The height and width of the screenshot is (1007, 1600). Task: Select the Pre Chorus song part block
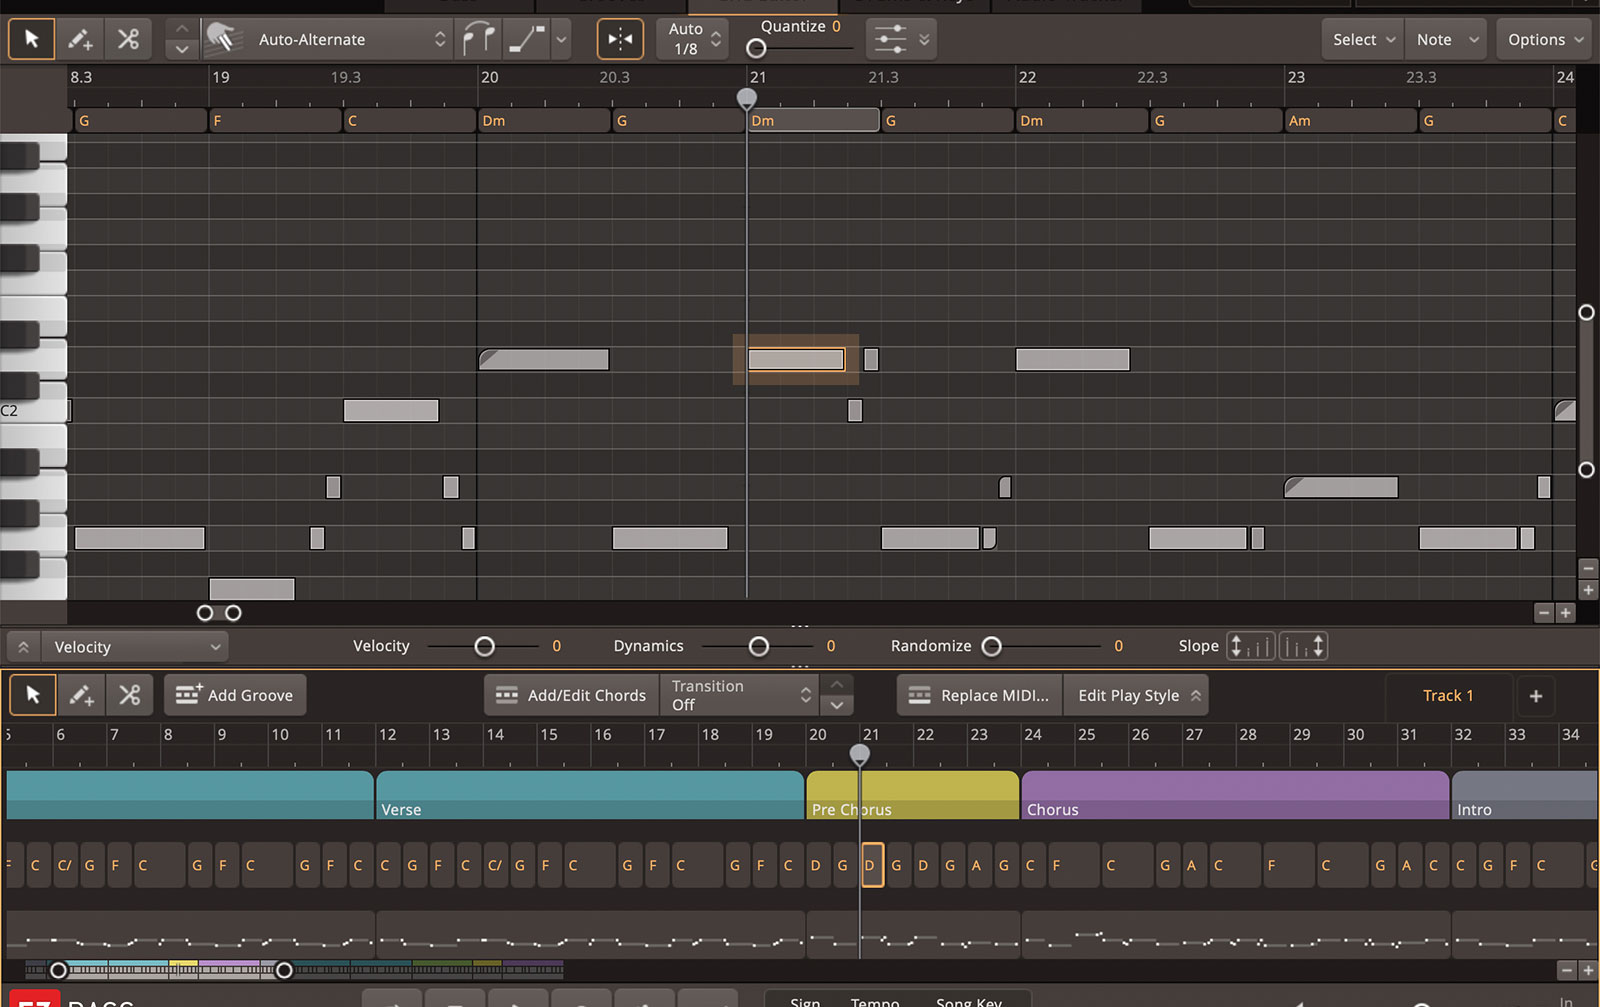[x=913, y=795]
